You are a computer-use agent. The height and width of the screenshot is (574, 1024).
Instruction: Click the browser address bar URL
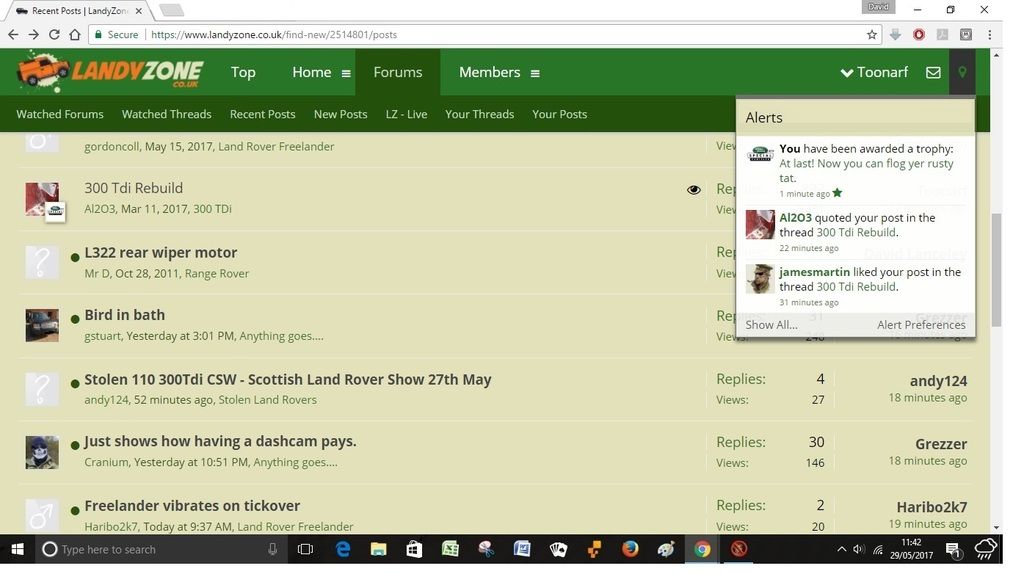coord(274,35)
